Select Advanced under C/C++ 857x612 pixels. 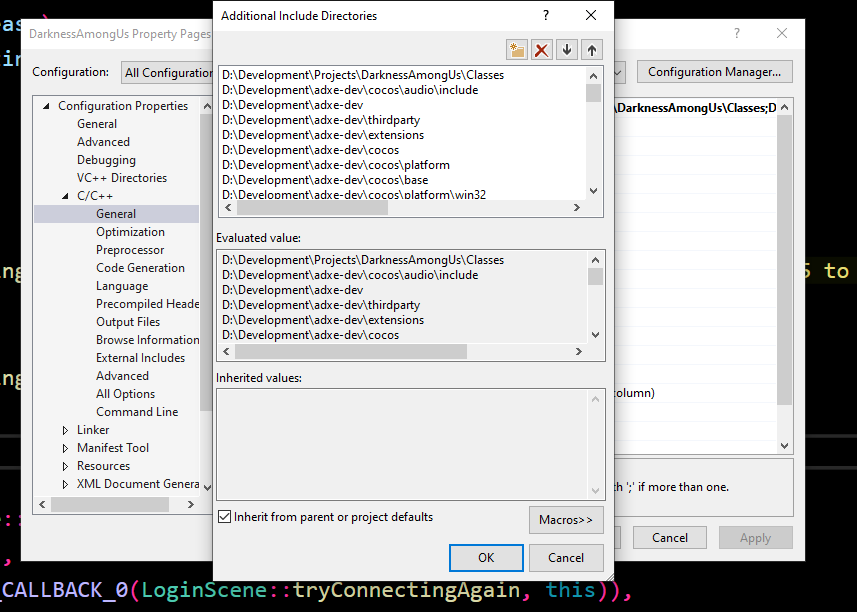click(x=122, y=376)
